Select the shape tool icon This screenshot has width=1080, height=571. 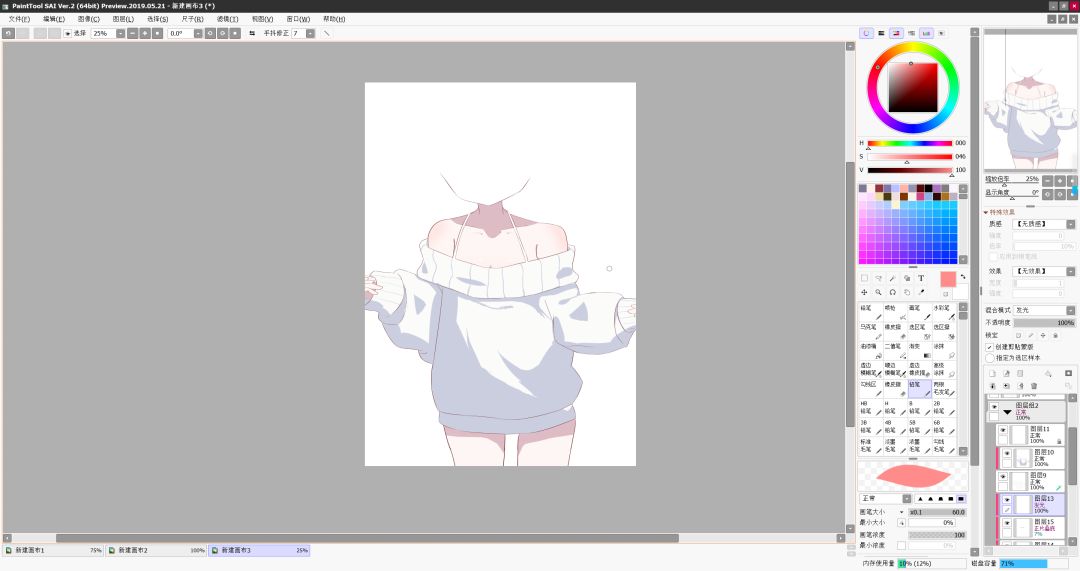[907, 278]
